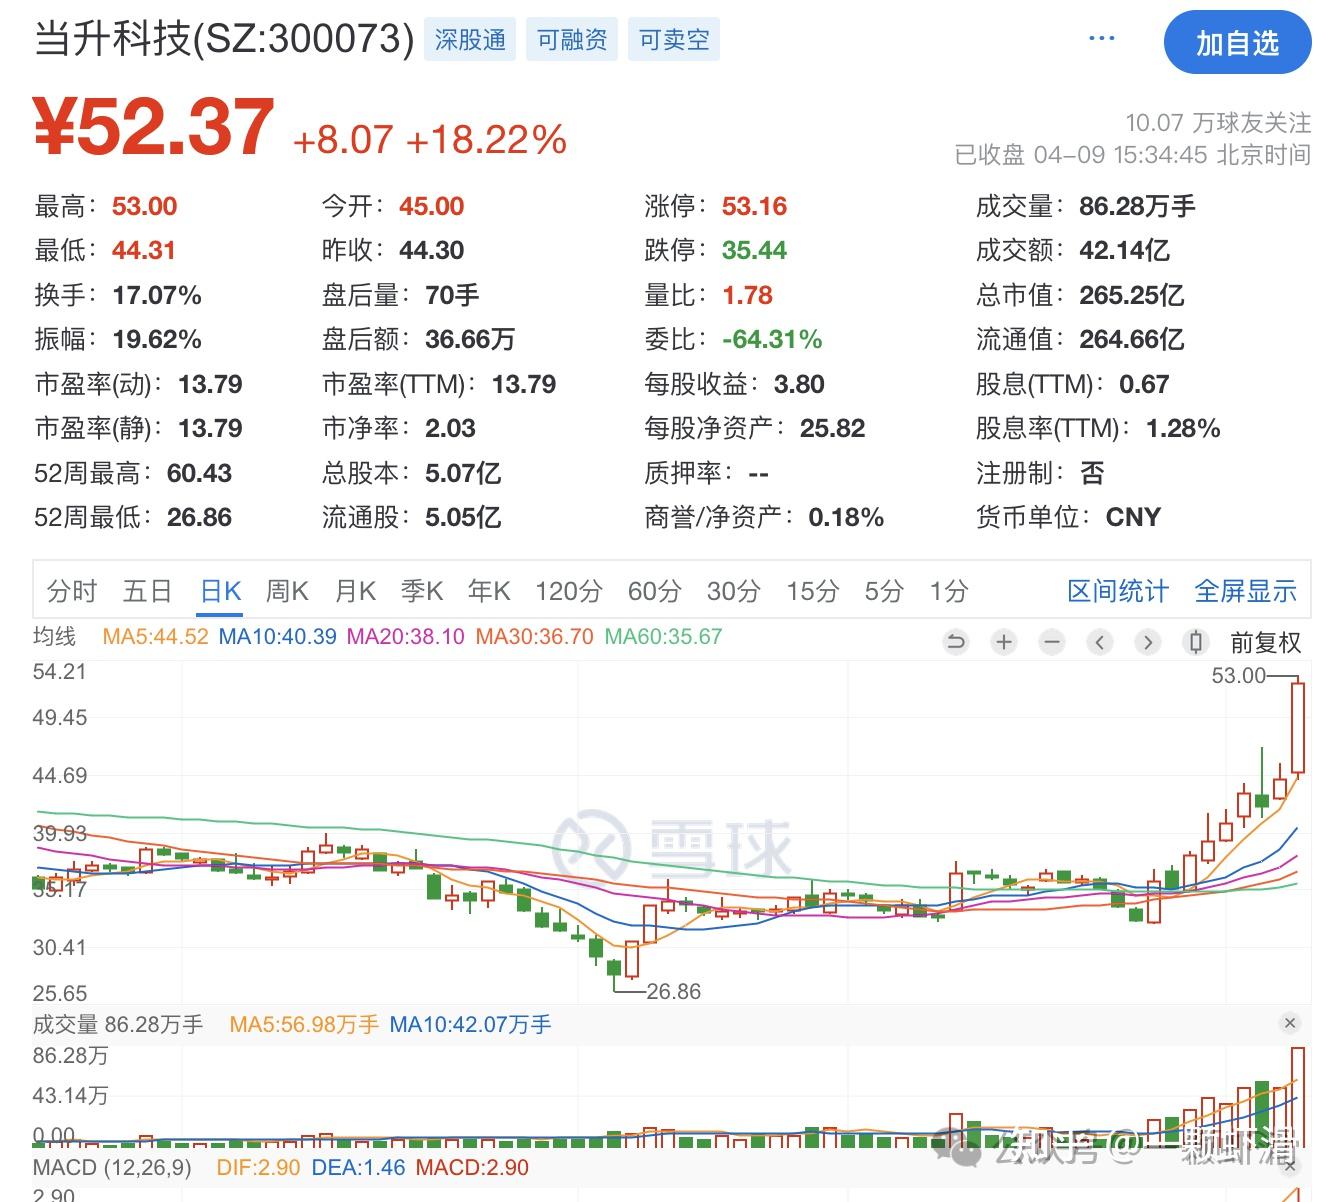Click the MA10:40.39 moving average label
The width and height of the screenshot is (1334, 1202).
pyautogui.click(x=277, y=637)
